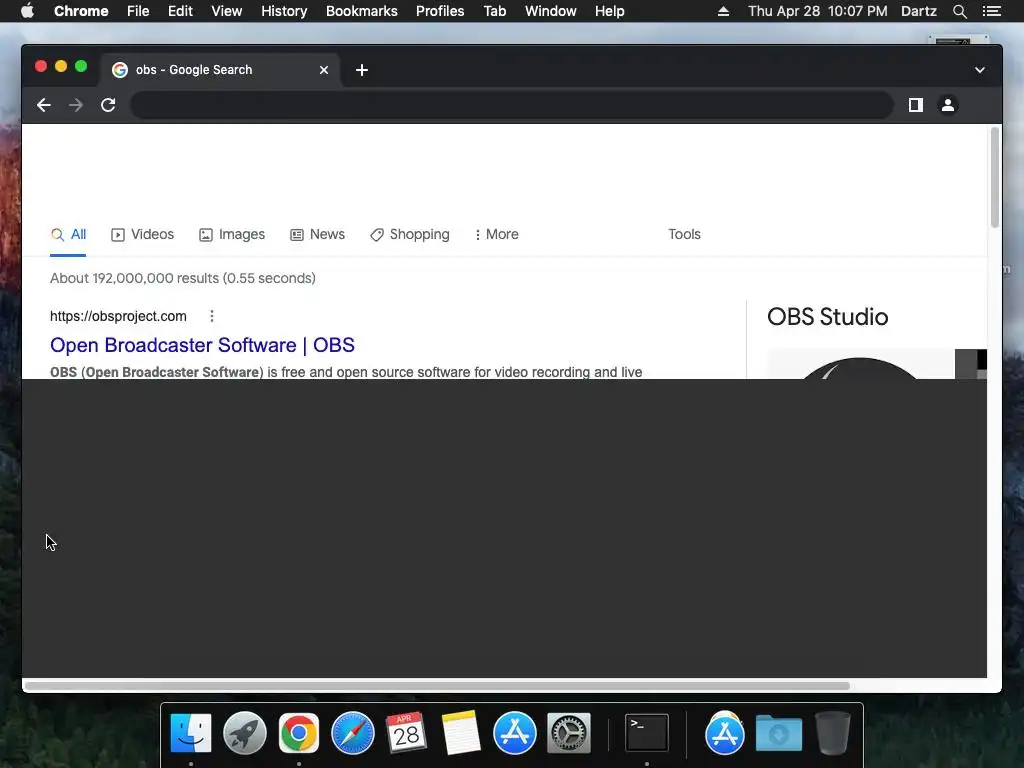Open the Edit menu
The width and height of the screenshot is (1024, 768).
coord(180,11)
